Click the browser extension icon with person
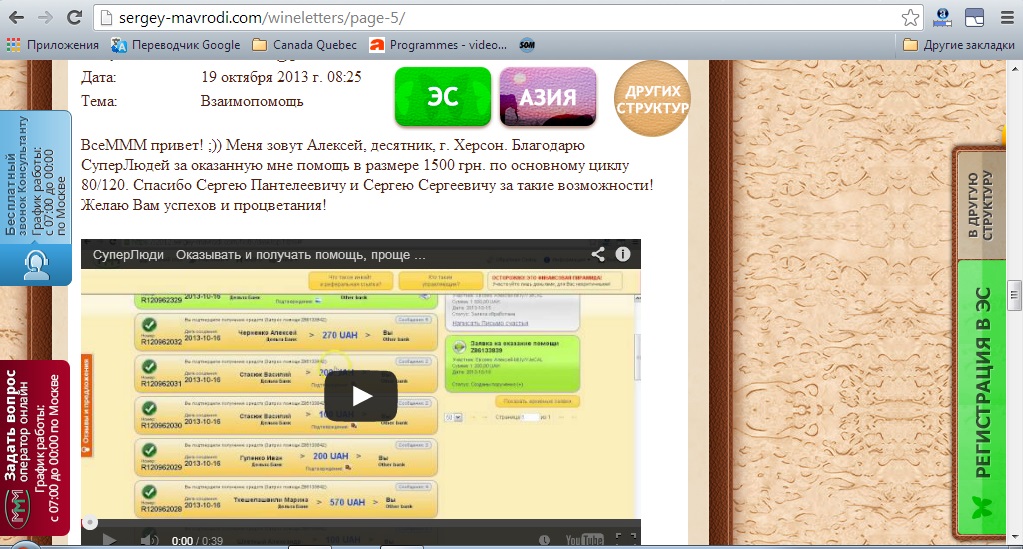The height and width of the screenshot is (549, 1023). (x=942, y=18)
